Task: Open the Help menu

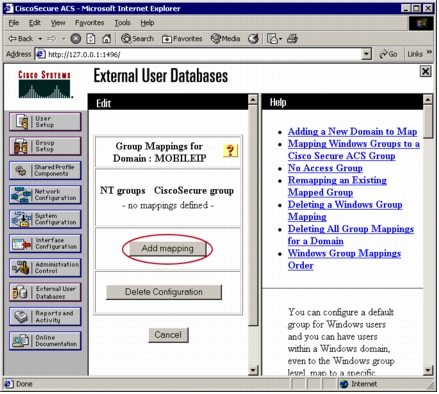Action: pos(147,23)
